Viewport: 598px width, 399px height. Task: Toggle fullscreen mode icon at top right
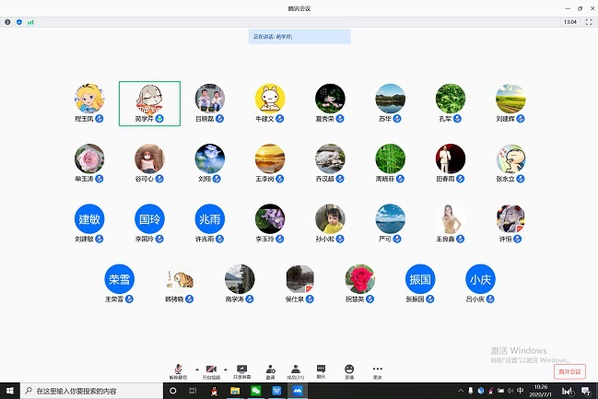(x=588, y=22)
